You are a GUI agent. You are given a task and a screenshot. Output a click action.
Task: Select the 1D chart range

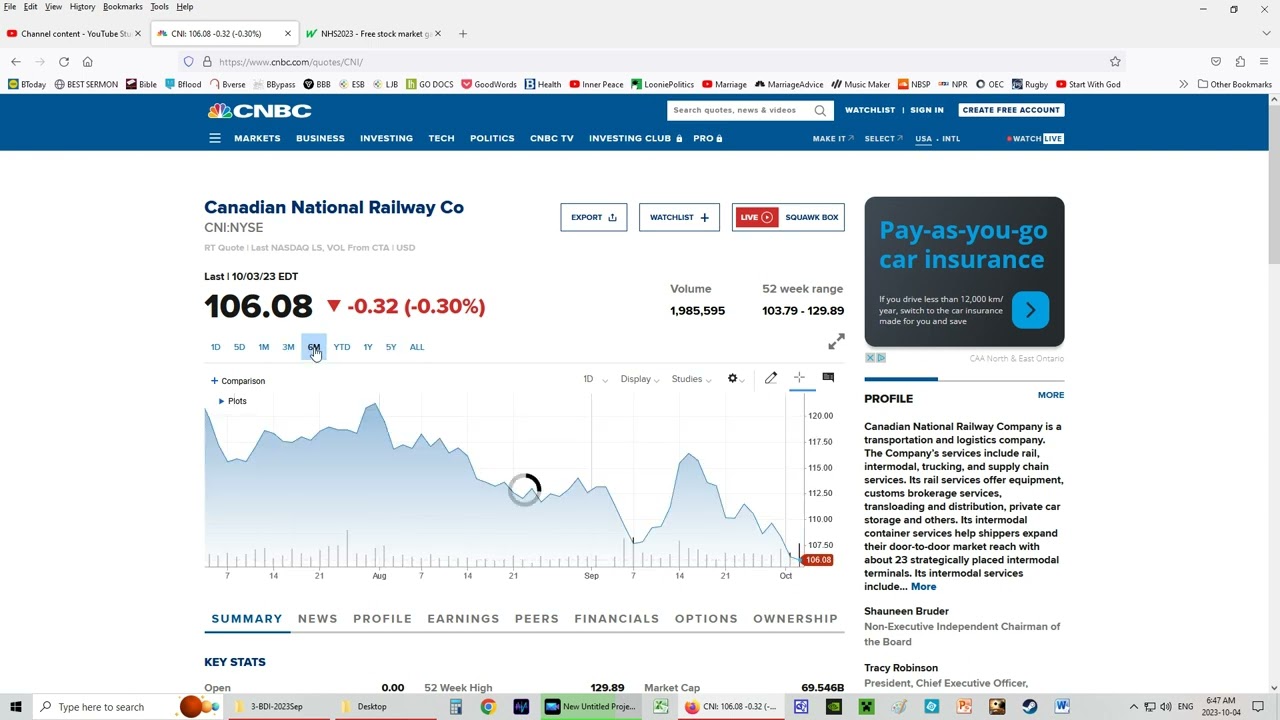215,347
